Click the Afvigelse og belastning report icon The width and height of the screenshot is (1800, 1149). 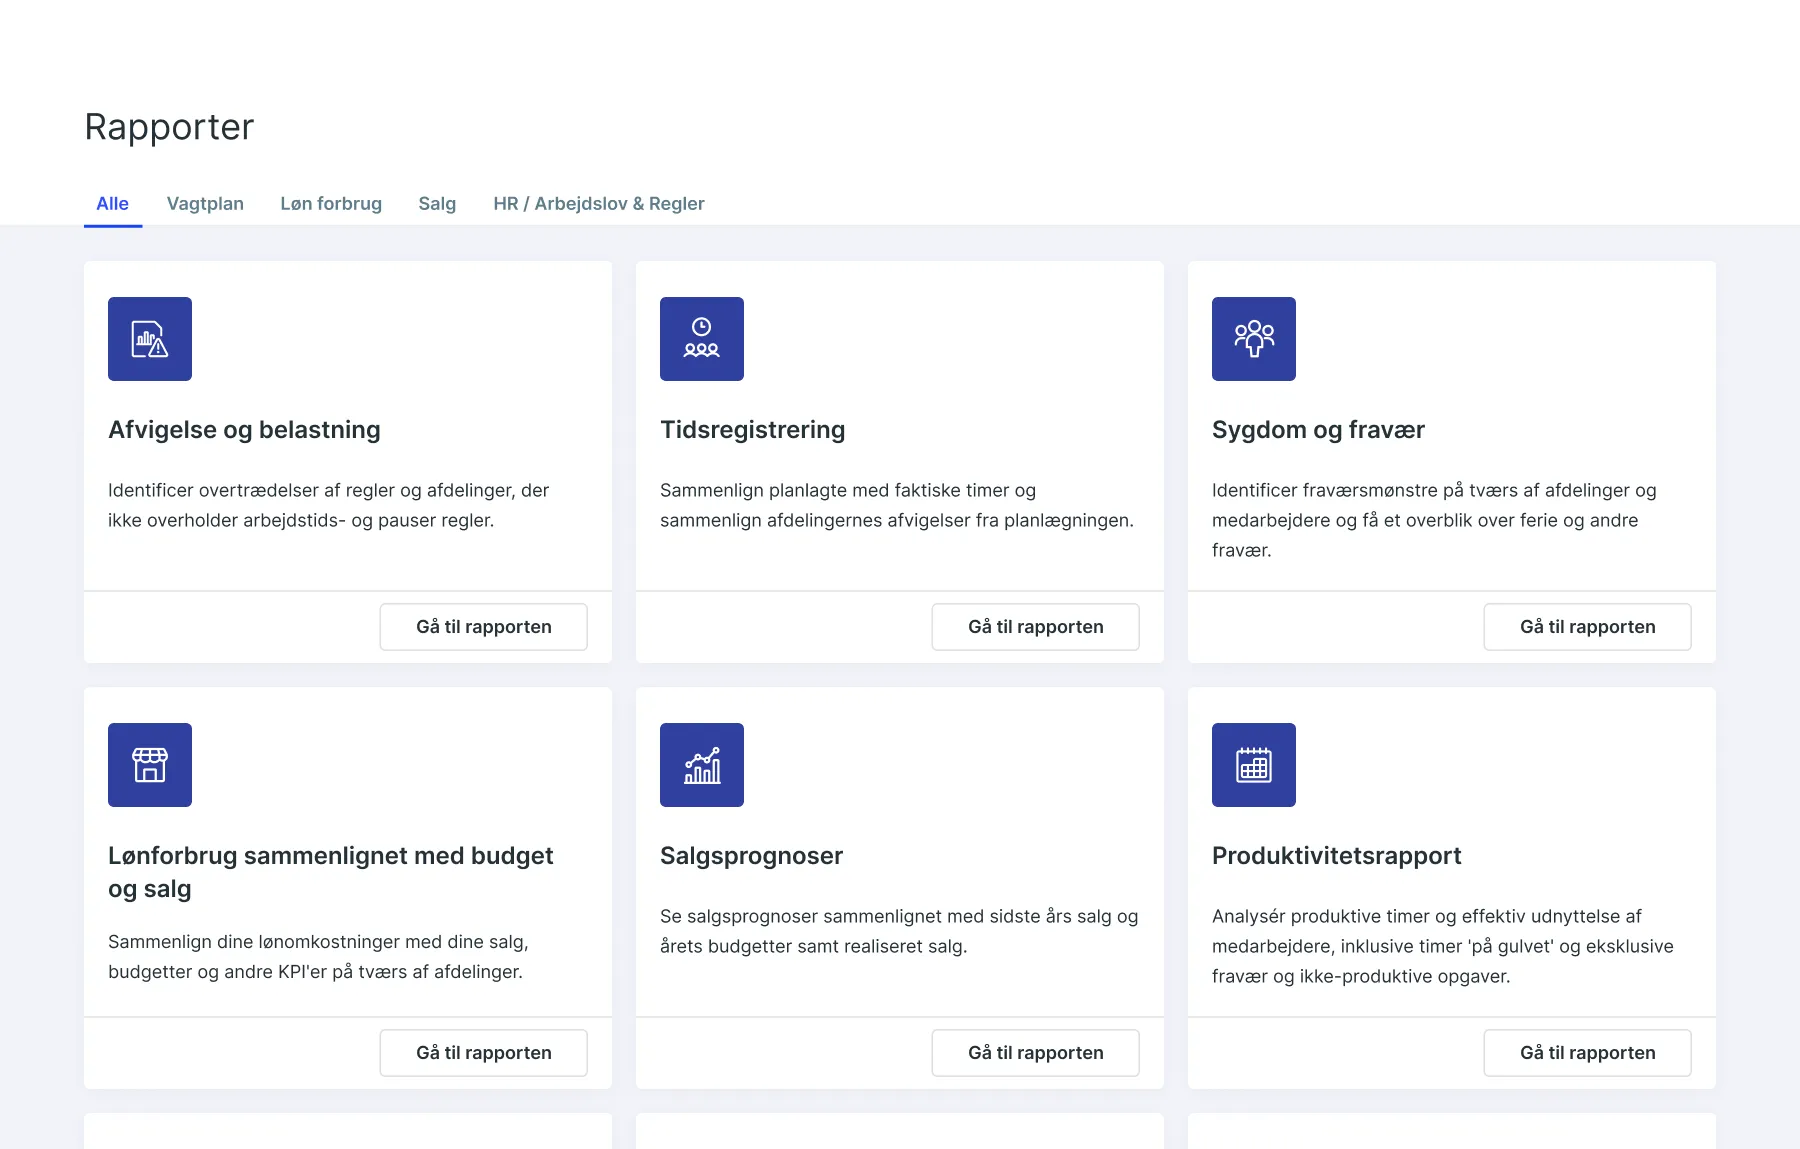[x=150, y=339]
